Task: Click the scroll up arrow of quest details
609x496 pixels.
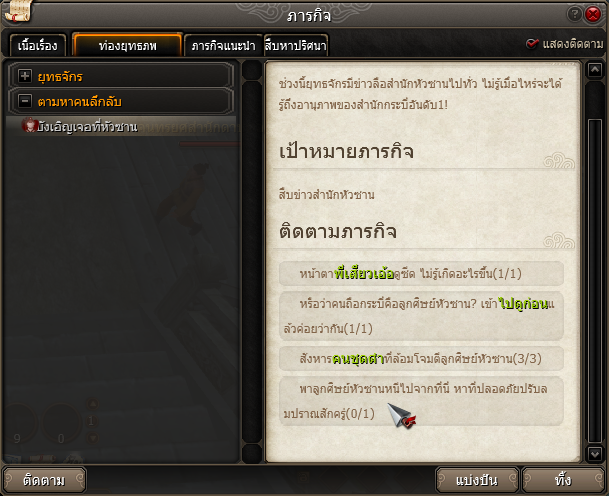Action: [x=595, y=71]
